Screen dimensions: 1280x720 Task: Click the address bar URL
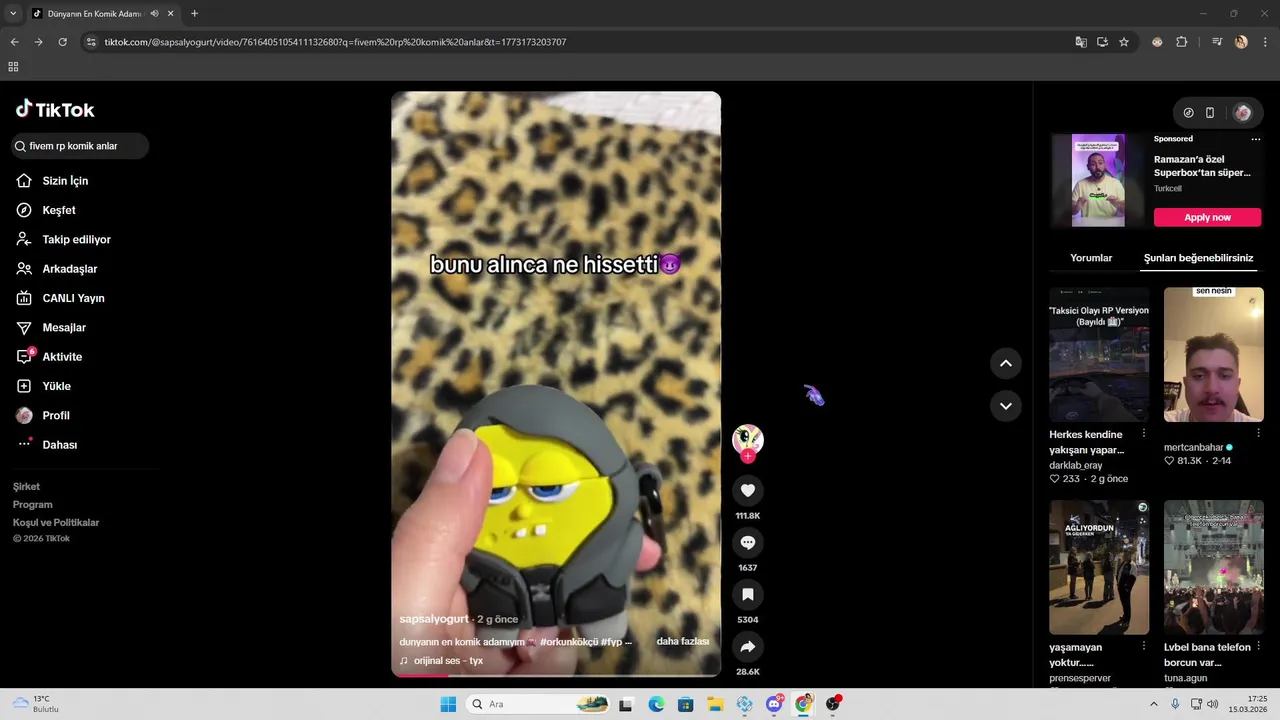[x=335, y=42]
